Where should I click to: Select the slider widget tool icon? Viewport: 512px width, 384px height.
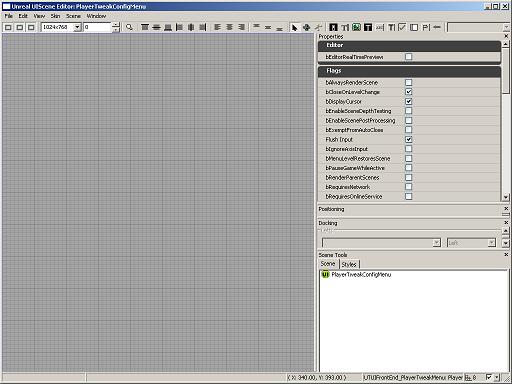pyautogui.click(x=437, y=27)
